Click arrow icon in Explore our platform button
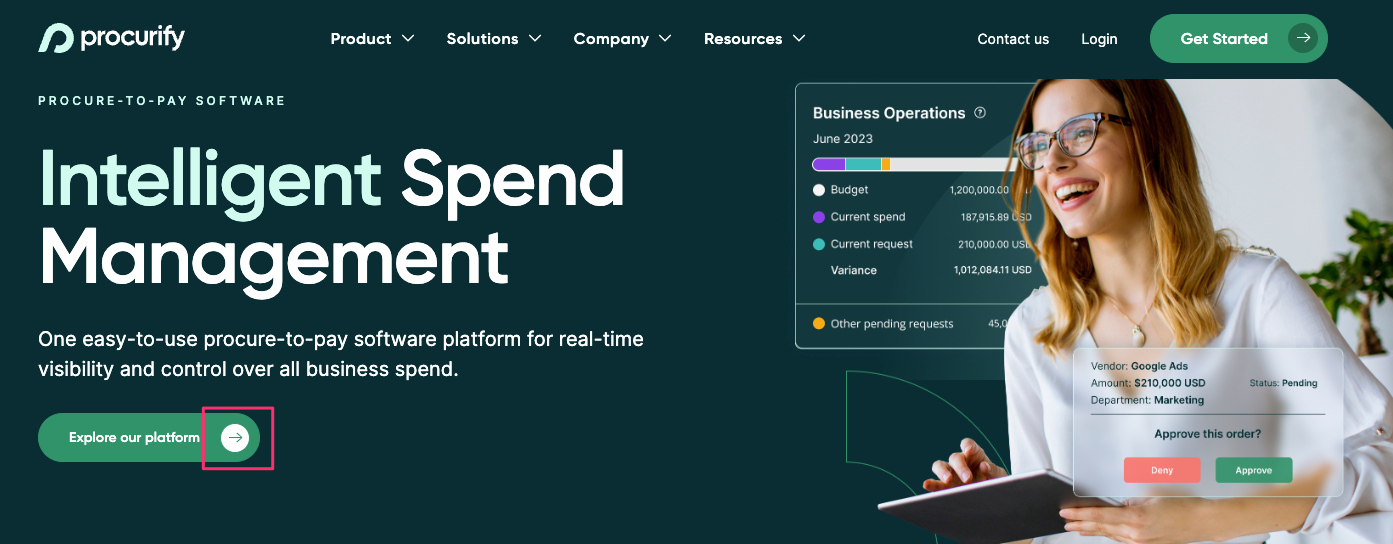The height and width of the screenshot is (544, 1393). pyautogui.click(x=235, y=437)
